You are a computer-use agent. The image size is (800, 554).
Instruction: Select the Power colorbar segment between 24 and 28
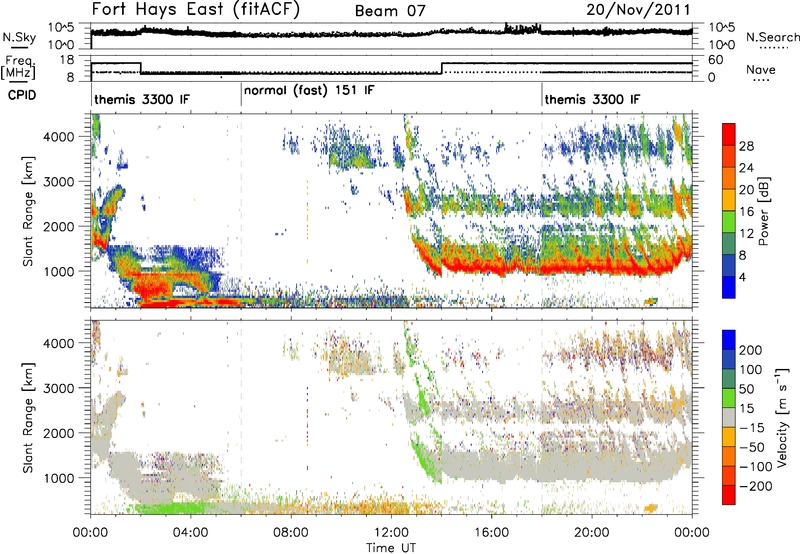(729, 156)
